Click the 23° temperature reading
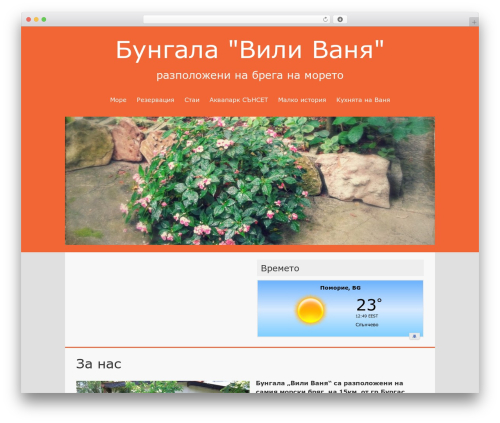Image resolution: width=500 pixels, height=423 pixels. 369,304
